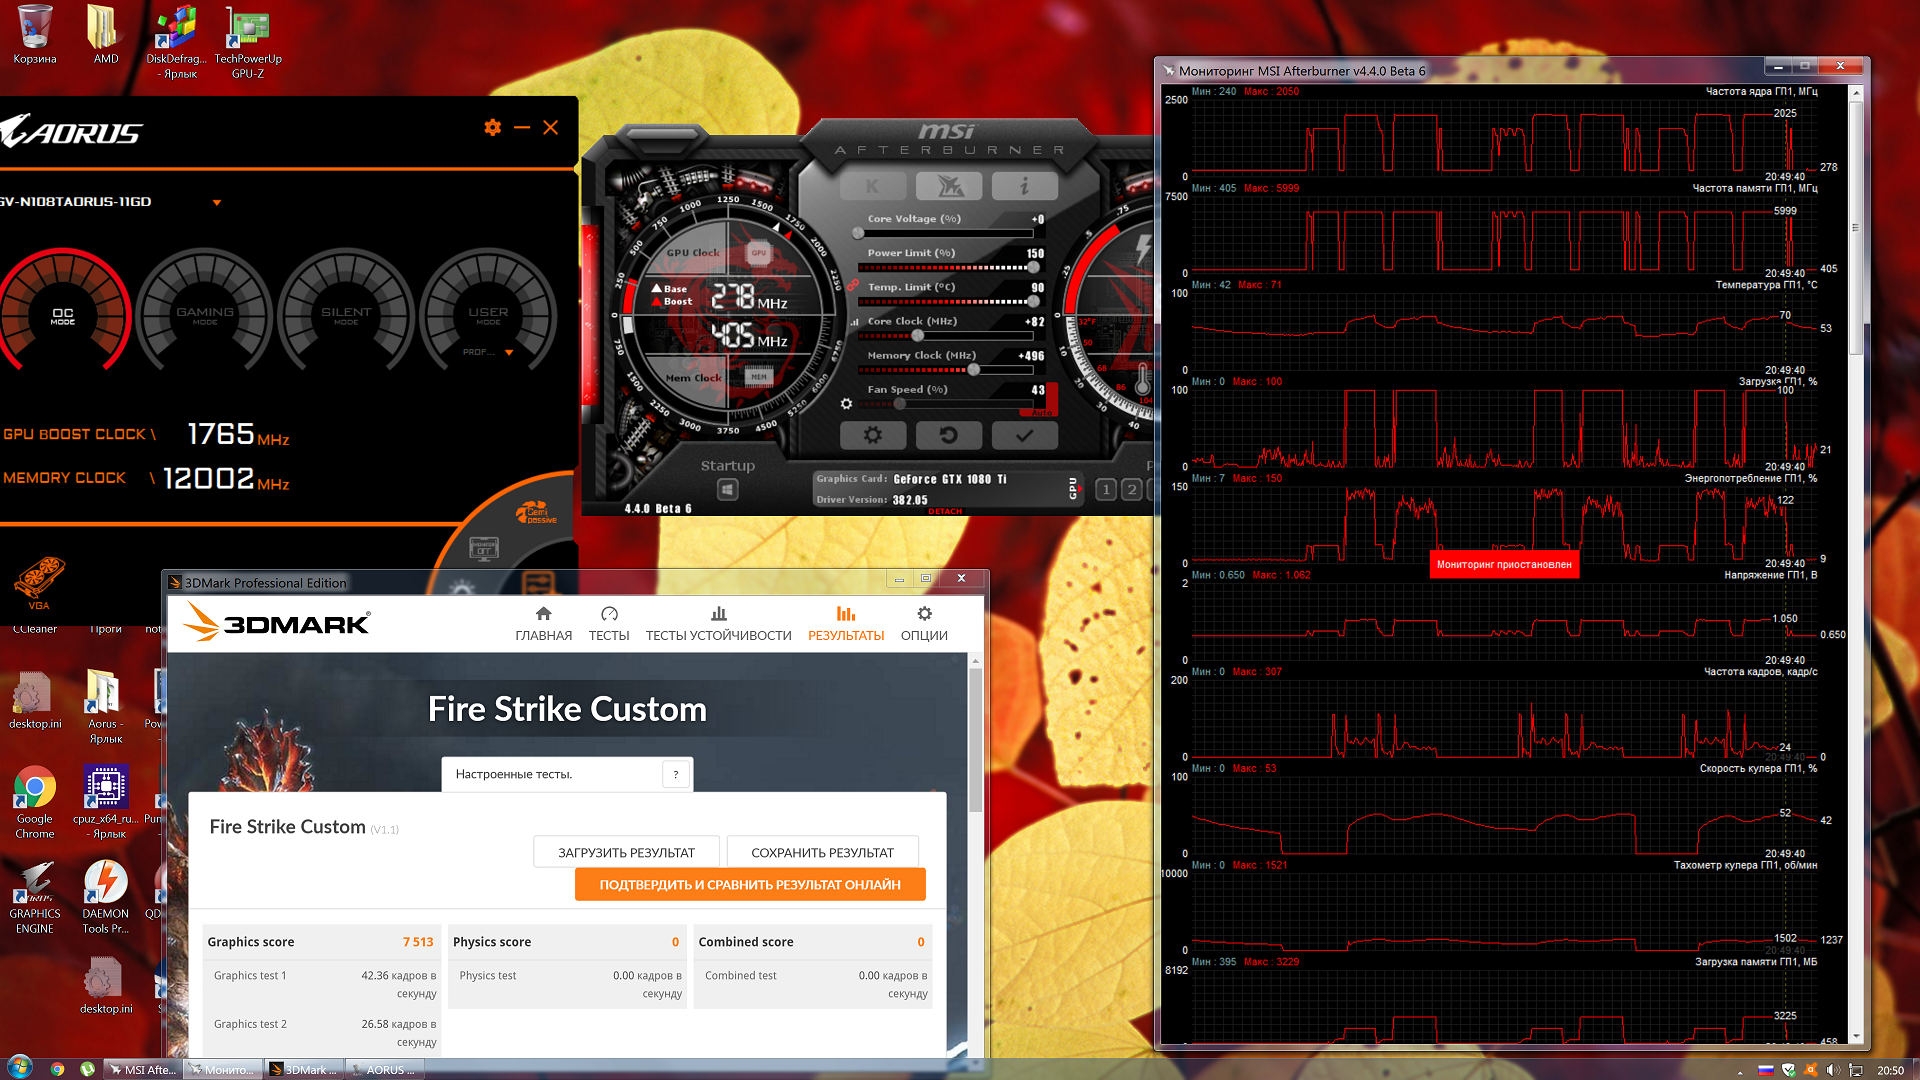
Task: Switch to ОПЦИИ tab in 3DMark
Action: click(923, 623)
